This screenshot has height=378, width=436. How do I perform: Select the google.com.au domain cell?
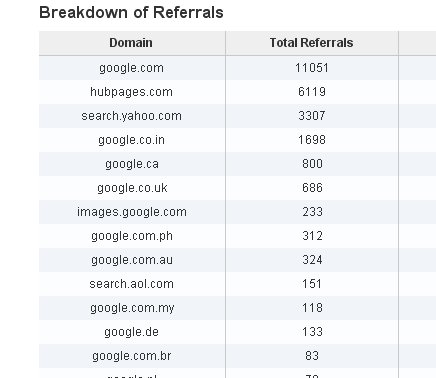coord(132,260)
